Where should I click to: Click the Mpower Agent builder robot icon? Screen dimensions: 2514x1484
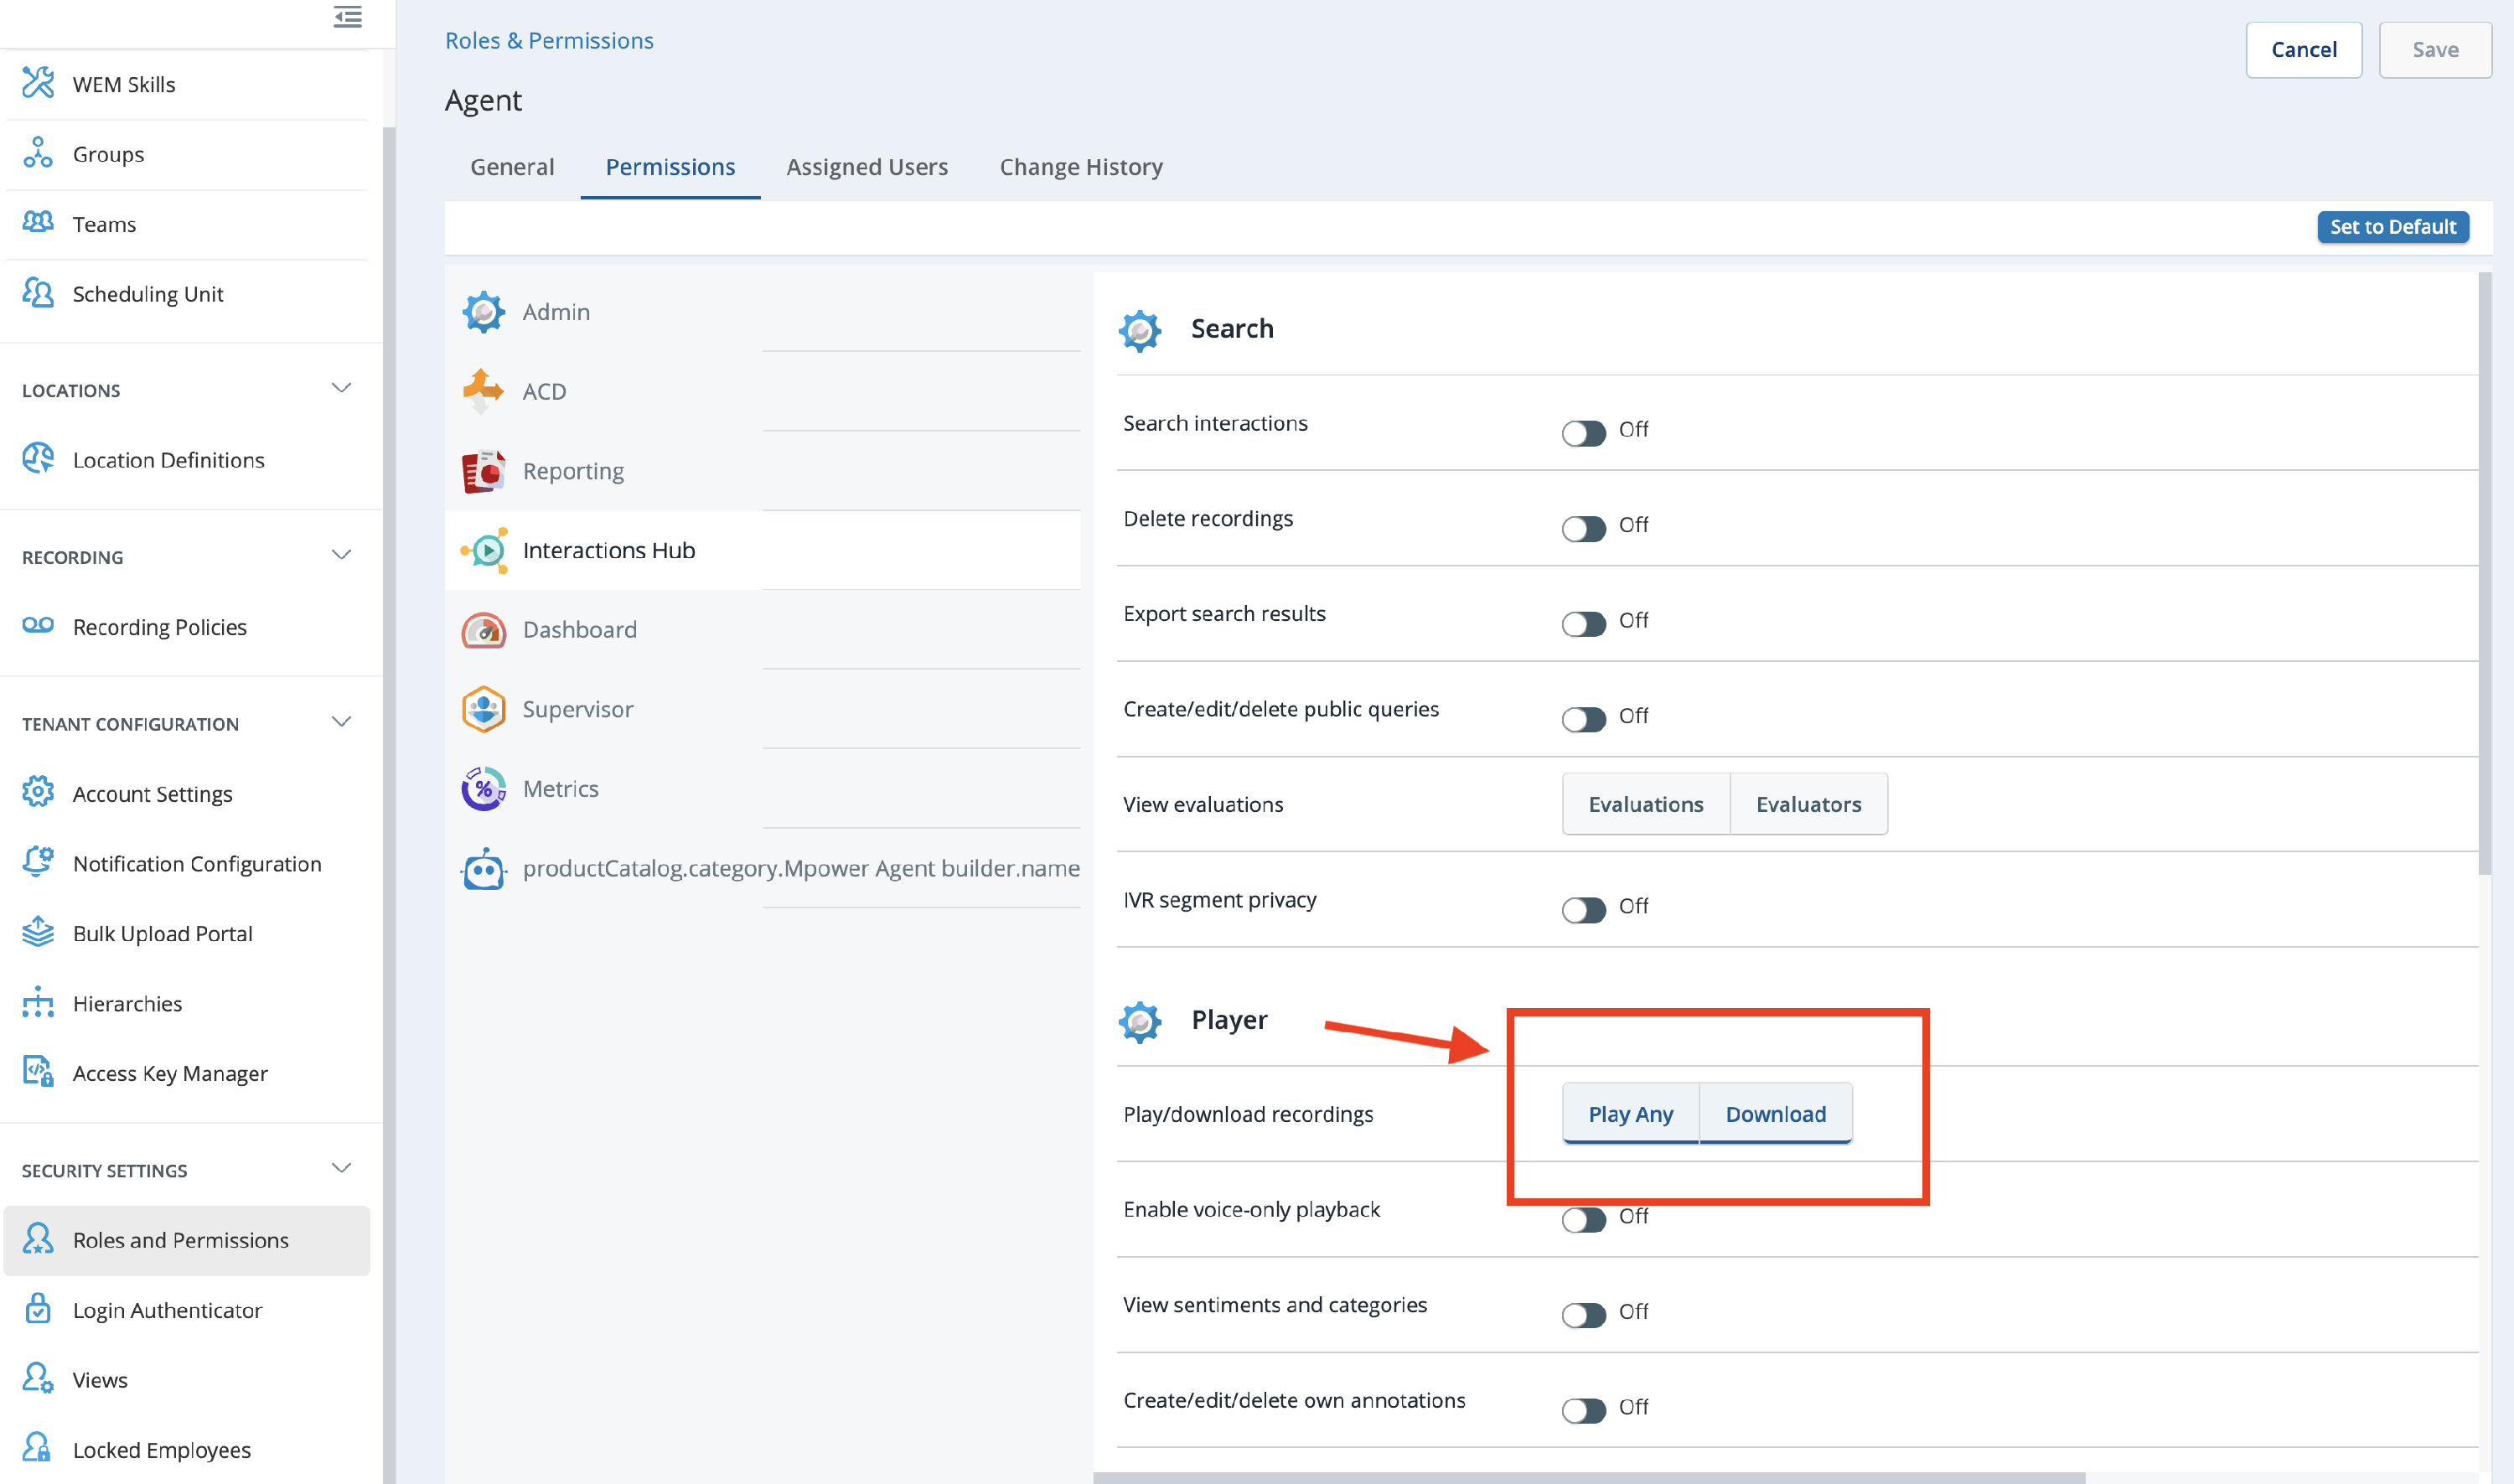(483, 869)
